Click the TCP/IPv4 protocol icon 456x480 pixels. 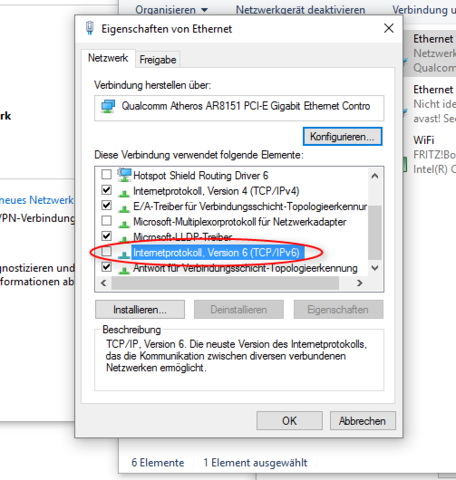click(124, 193)
